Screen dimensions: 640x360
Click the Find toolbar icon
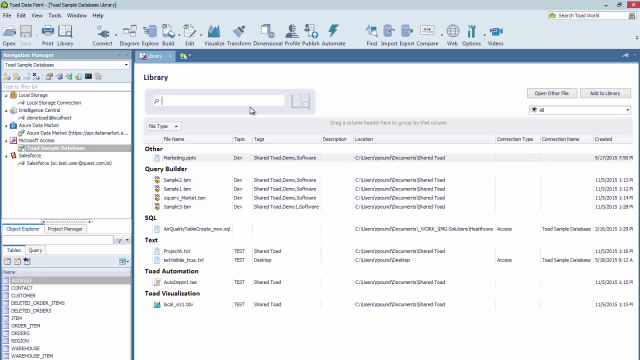[x=371, y=35]
